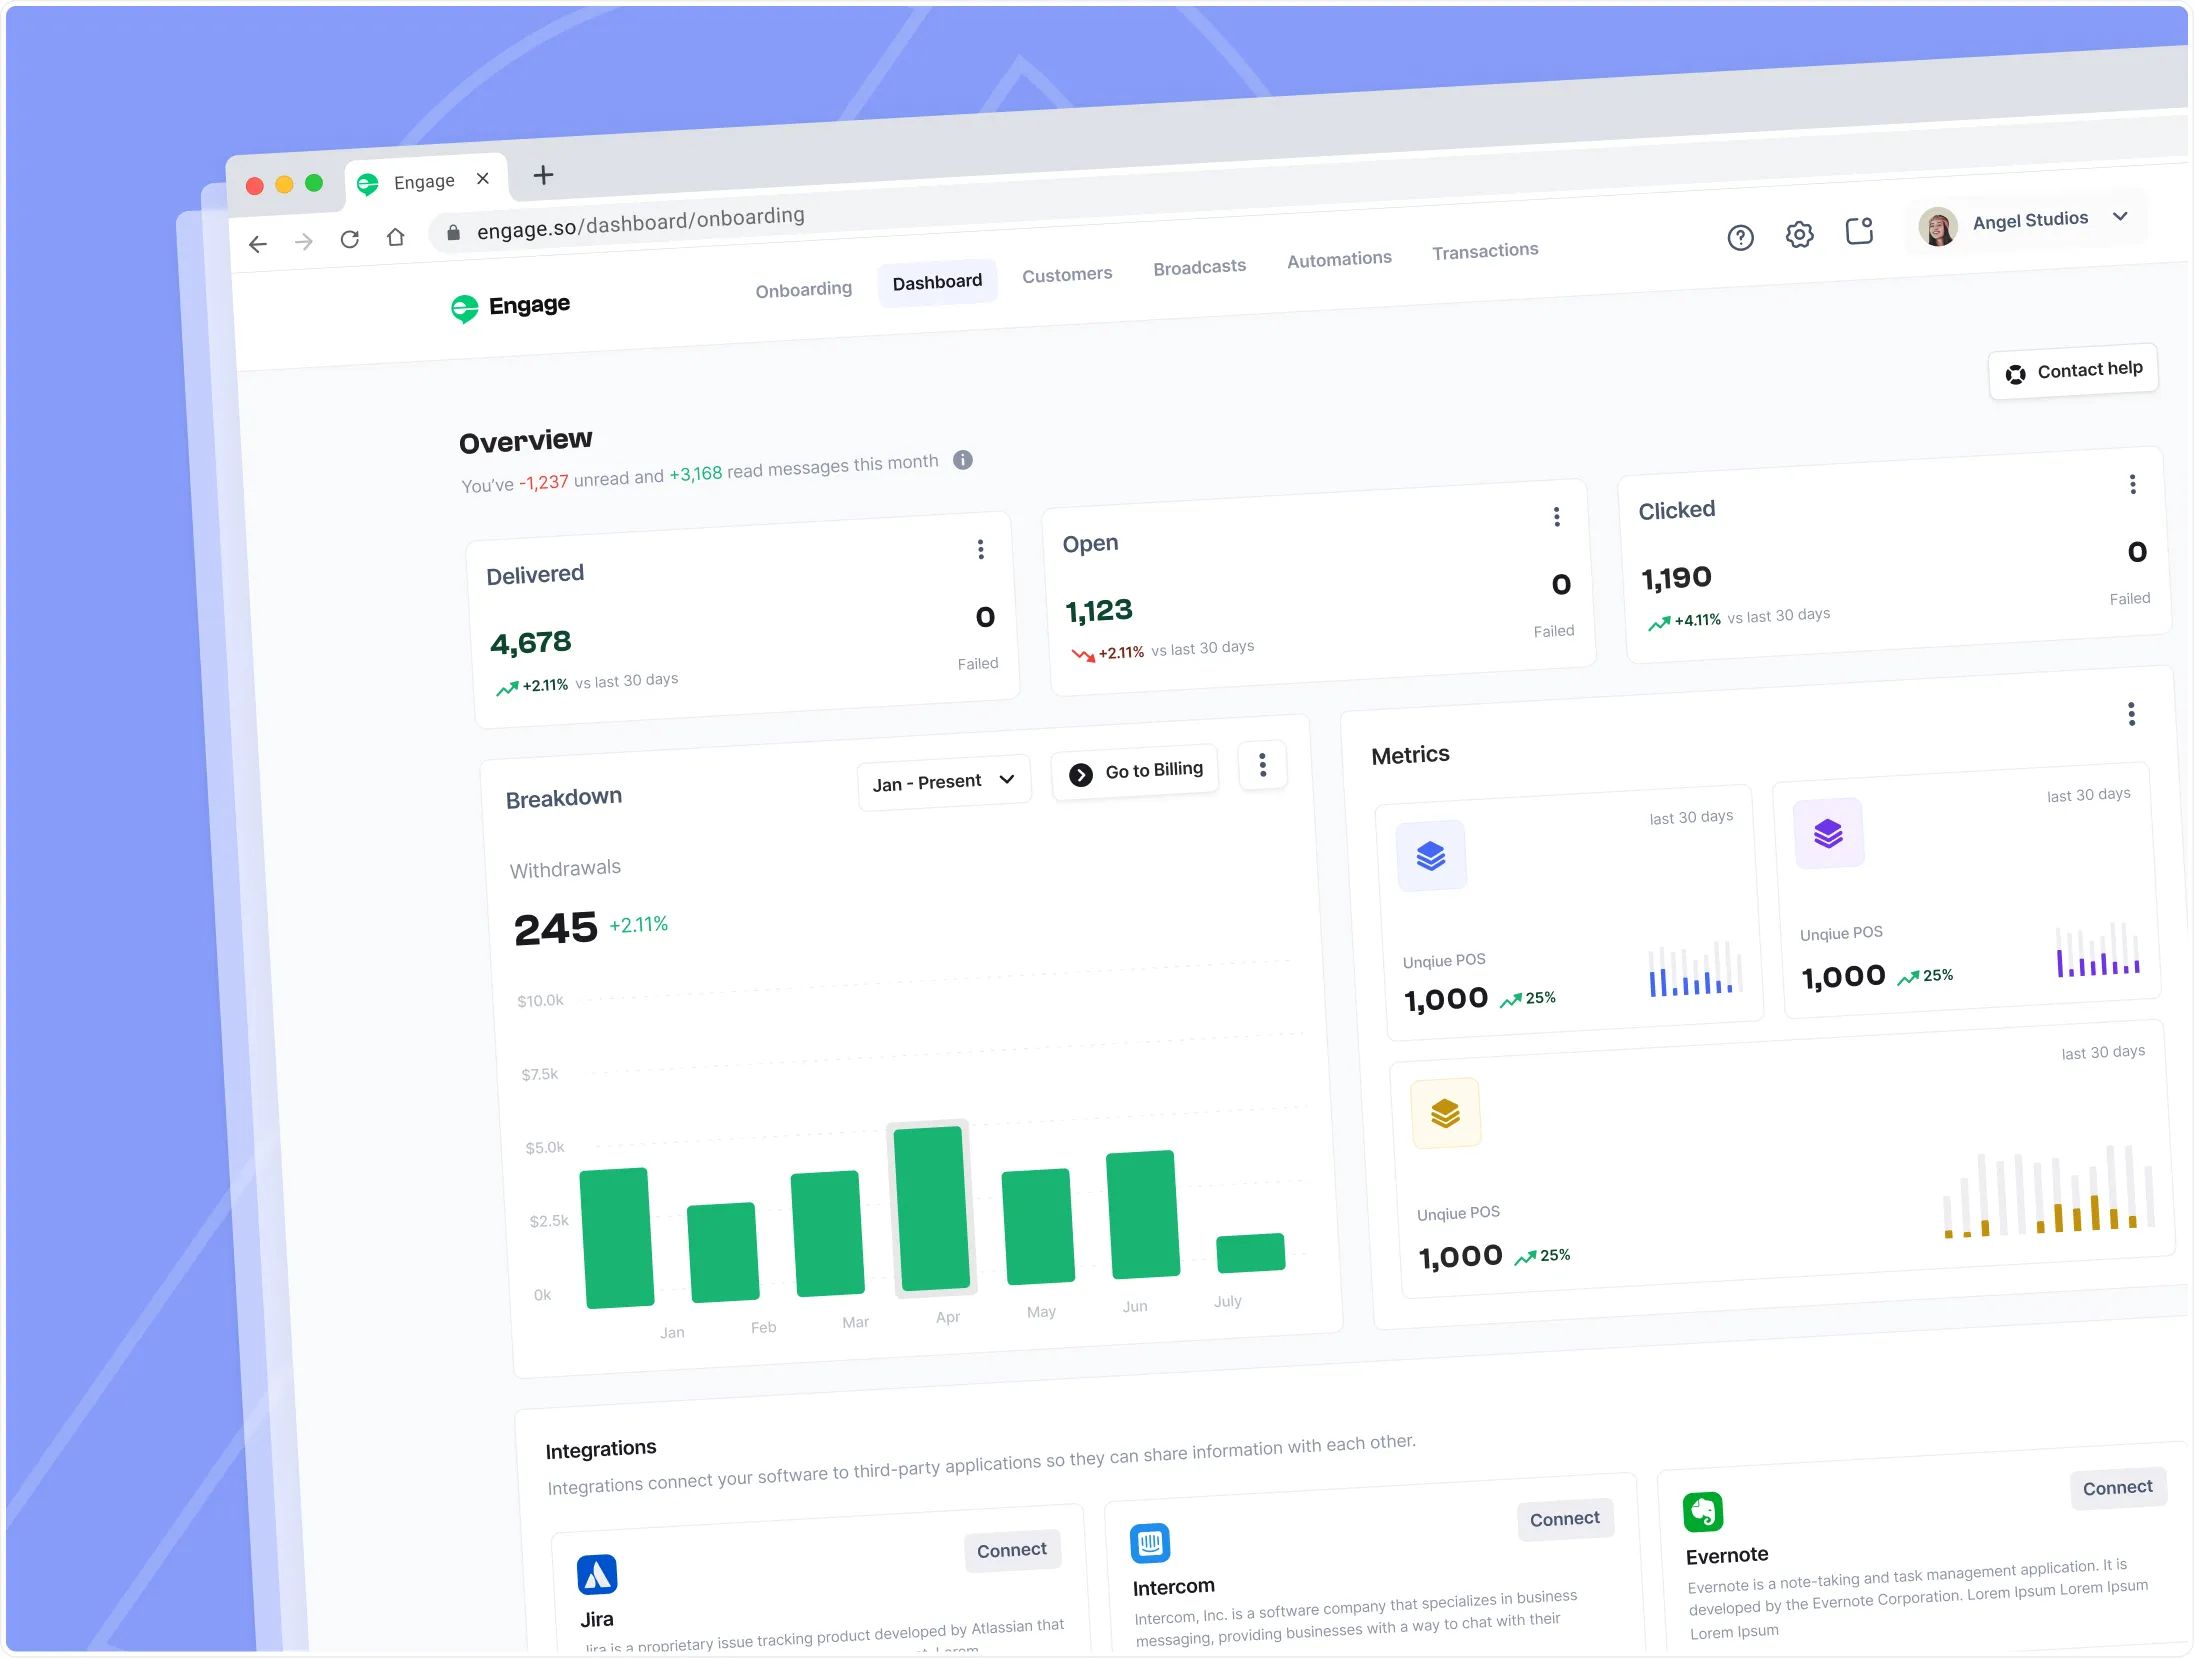Image resolution: width=2194 pixels, height=1658 pixels.
Task: Open the Metrics panel three-dot menu
Action: (x=2131, y=714)
